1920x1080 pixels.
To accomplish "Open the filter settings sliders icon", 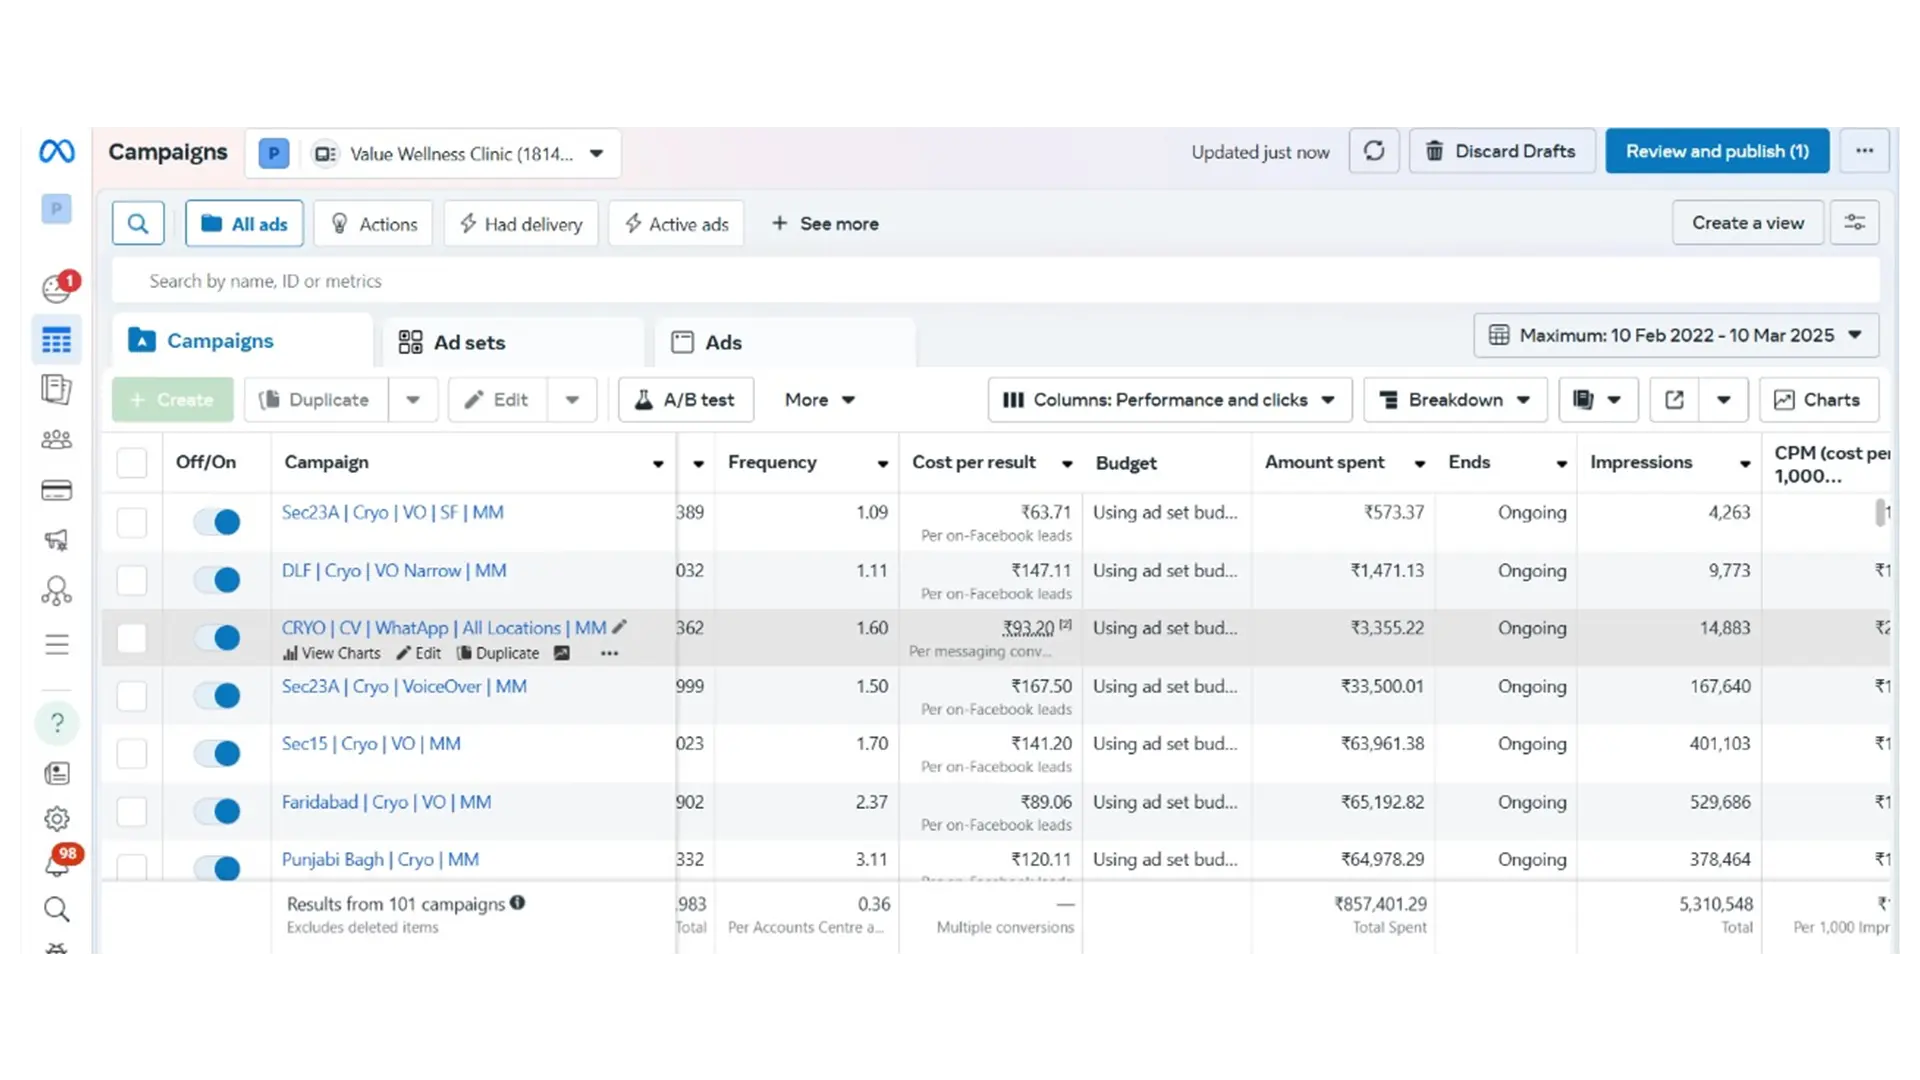I will 1855,222.
